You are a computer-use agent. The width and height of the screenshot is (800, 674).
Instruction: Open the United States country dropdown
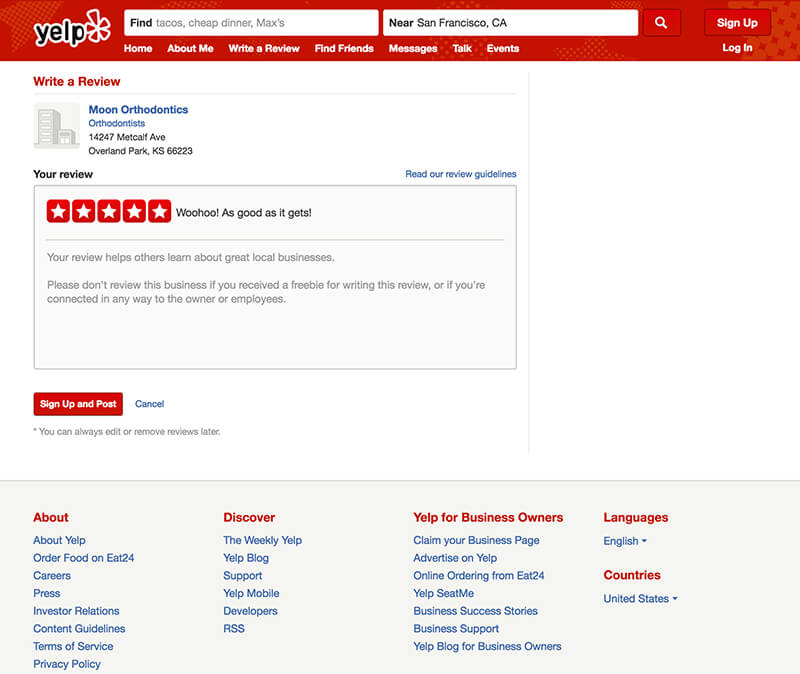(640, 599)
